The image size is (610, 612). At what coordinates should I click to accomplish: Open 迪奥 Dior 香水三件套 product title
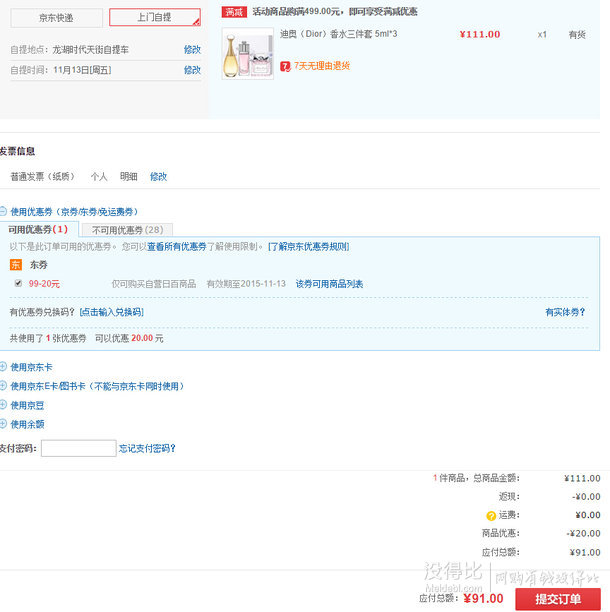(338, 34)
